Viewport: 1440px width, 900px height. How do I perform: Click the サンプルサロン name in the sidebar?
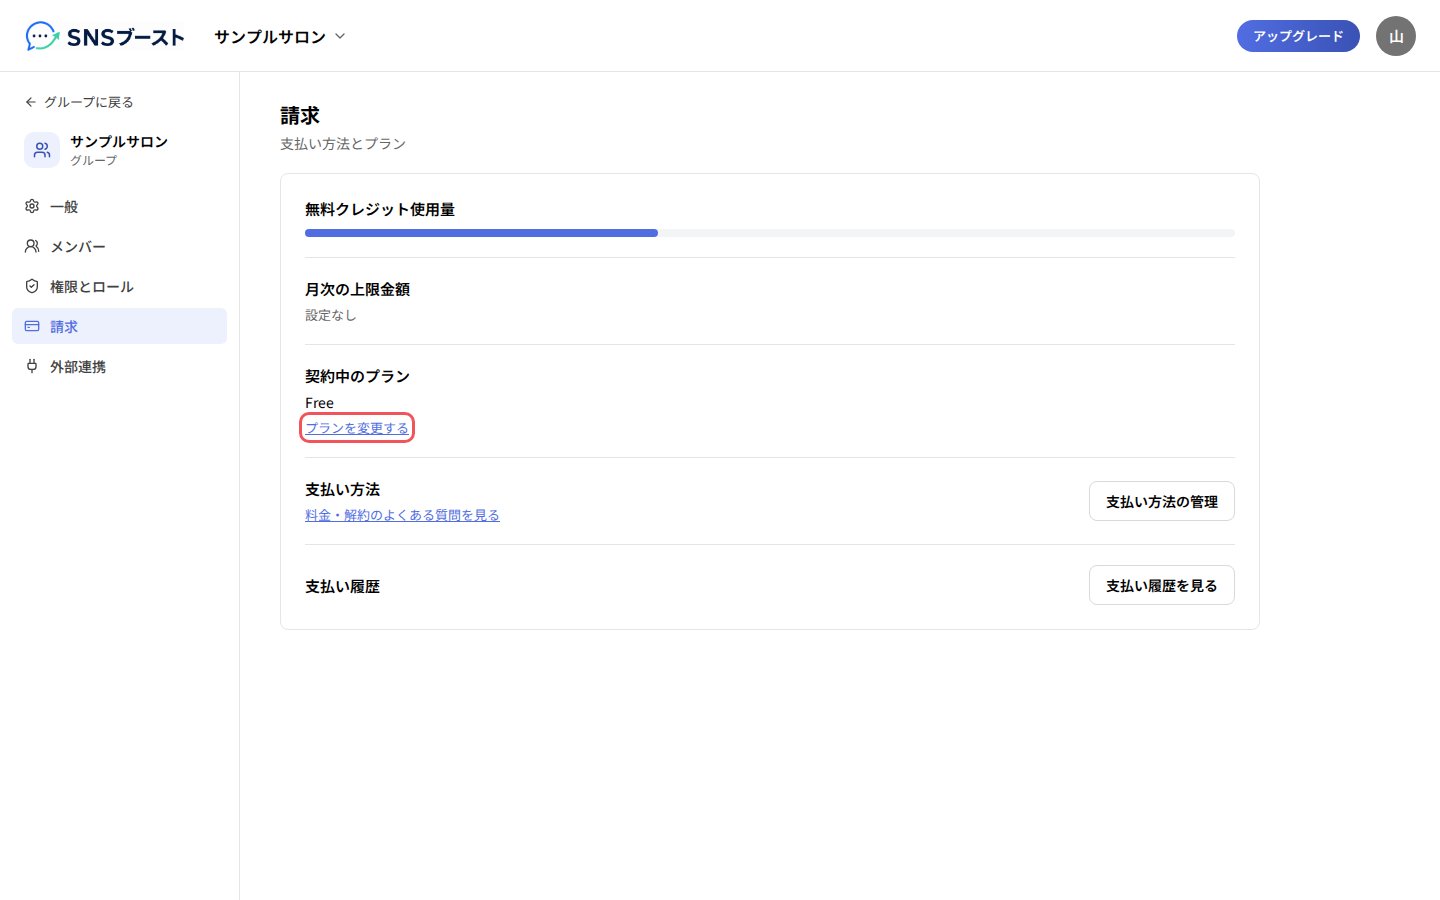[119, 141]
